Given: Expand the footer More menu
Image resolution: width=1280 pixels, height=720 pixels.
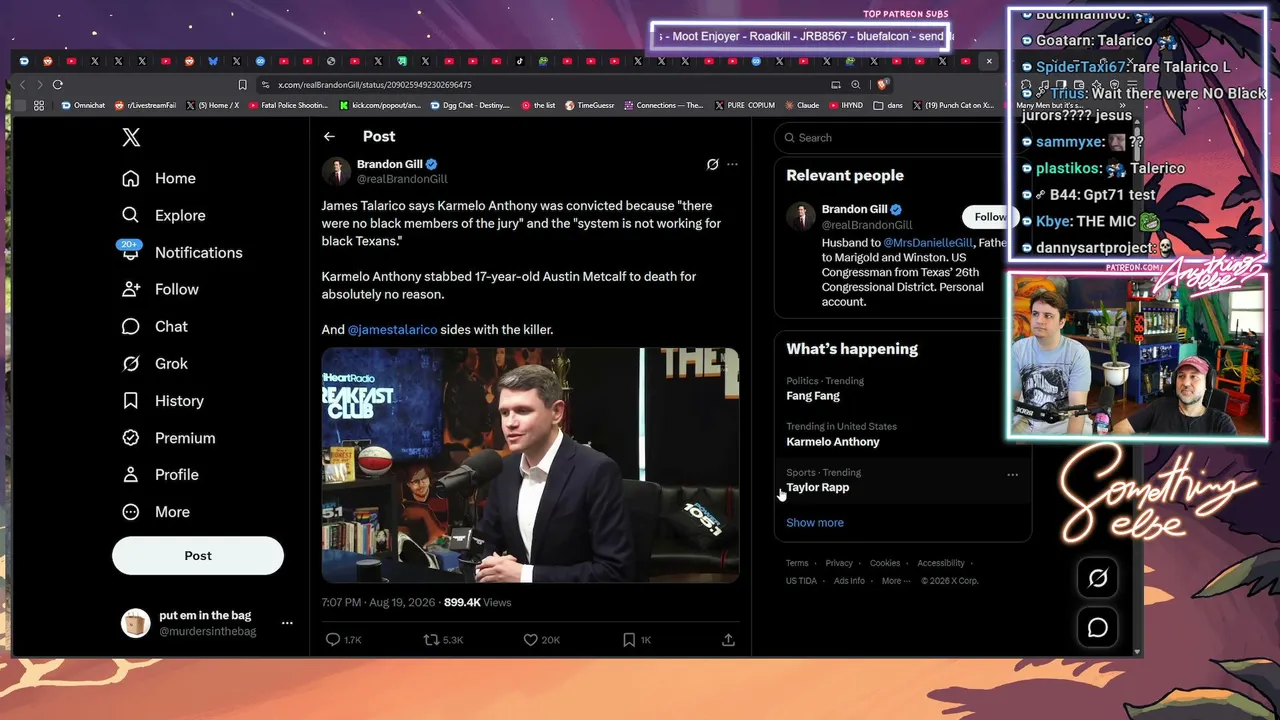Looking at the screenshot, I should [895, 581].
